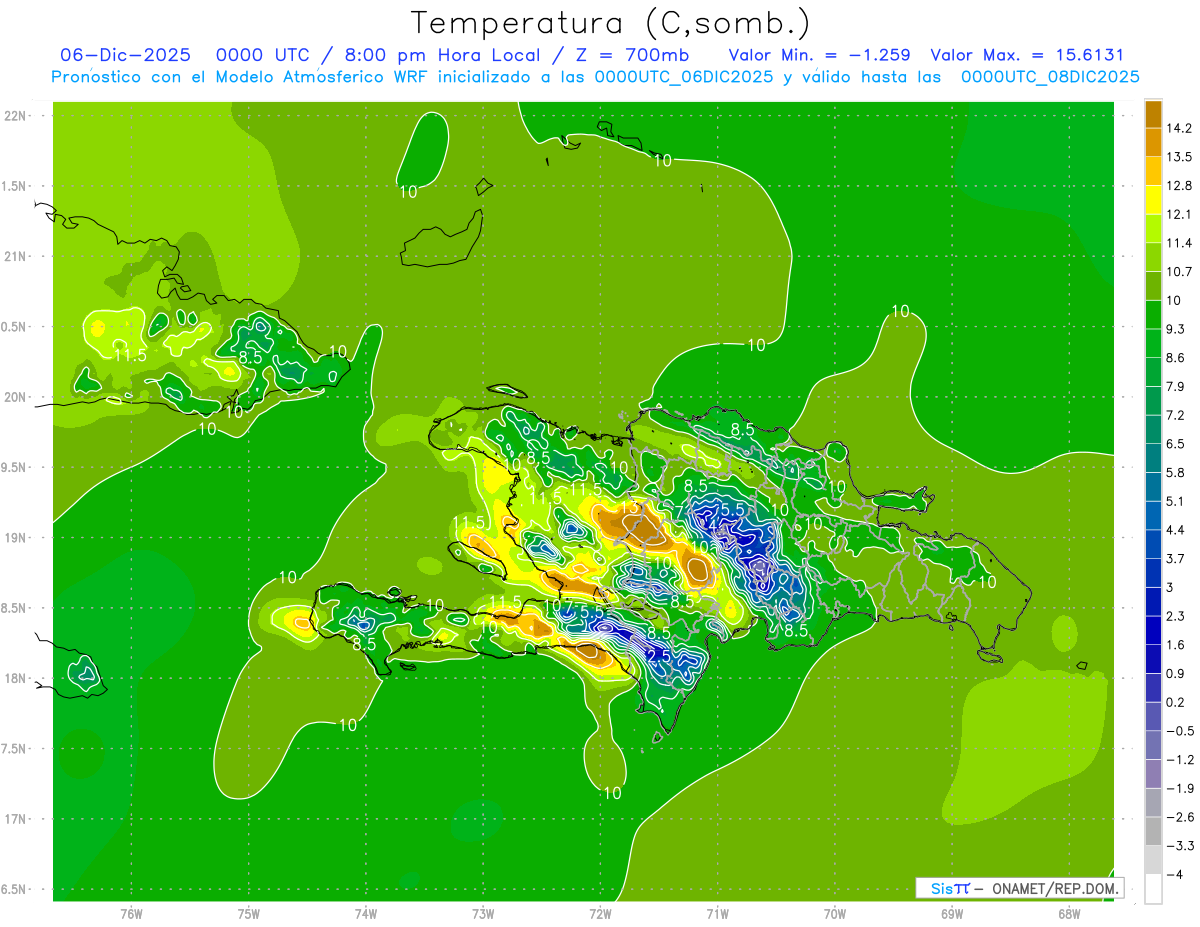This screenshot has height=927, width=1200.
Task: Click the "9.3" value on the color legend
Action: (1175, 329)
